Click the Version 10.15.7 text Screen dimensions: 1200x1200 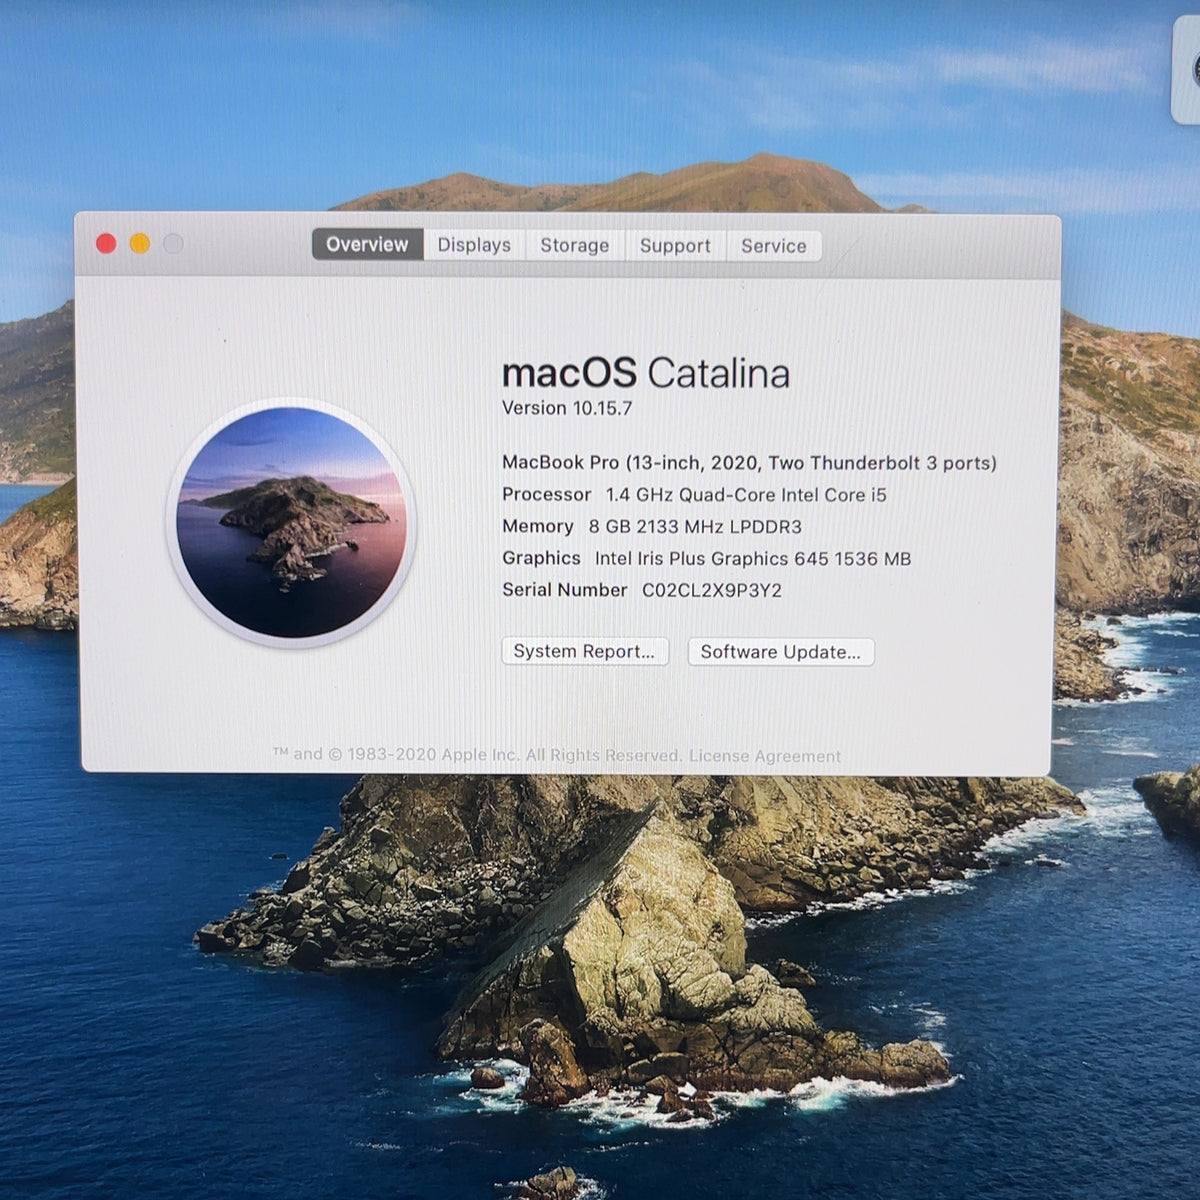(x=567, y=408)
